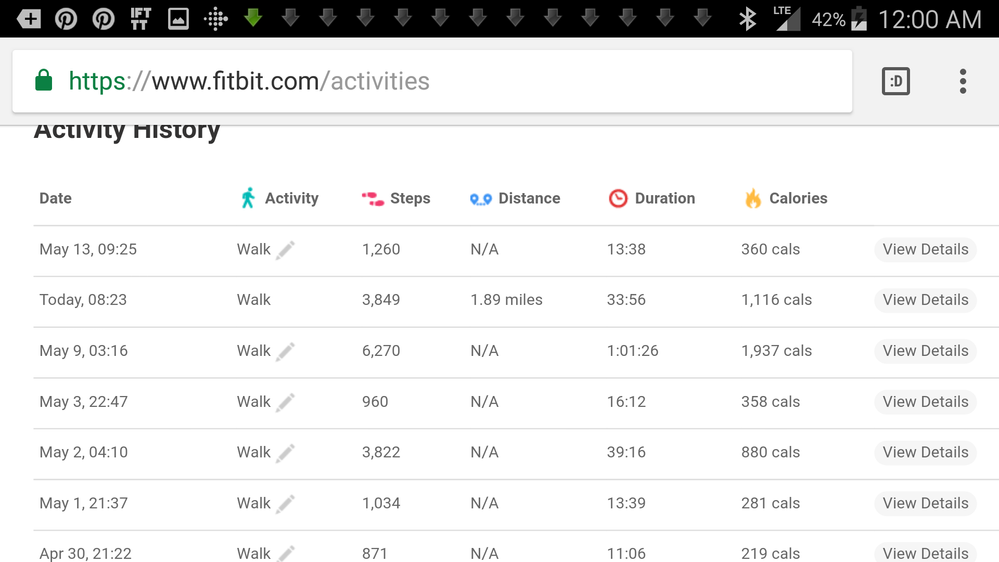View Details for Today, 08:23 walk

point(925,299)
